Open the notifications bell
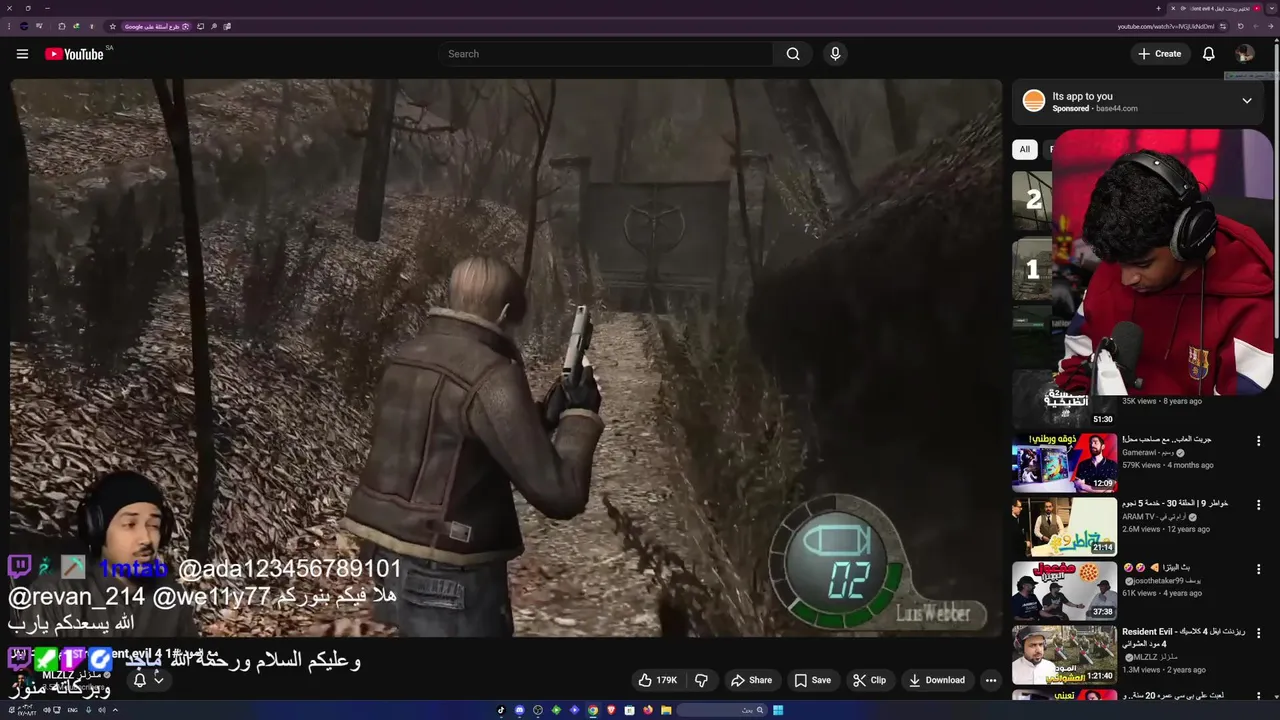Screen dimensions: 1280x720 [1208, 54]
